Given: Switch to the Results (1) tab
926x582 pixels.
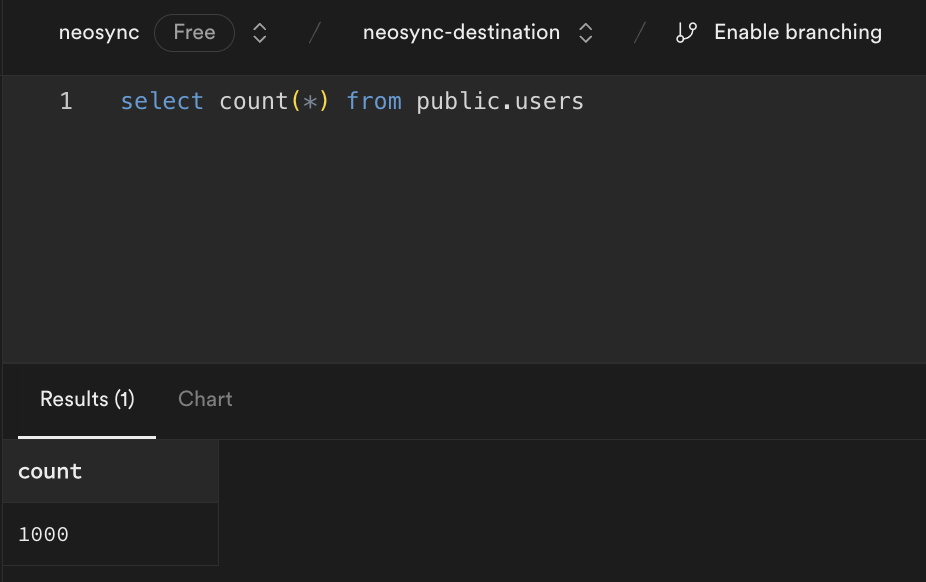Looking at the screenshot, I should click(x=87, y=399).
